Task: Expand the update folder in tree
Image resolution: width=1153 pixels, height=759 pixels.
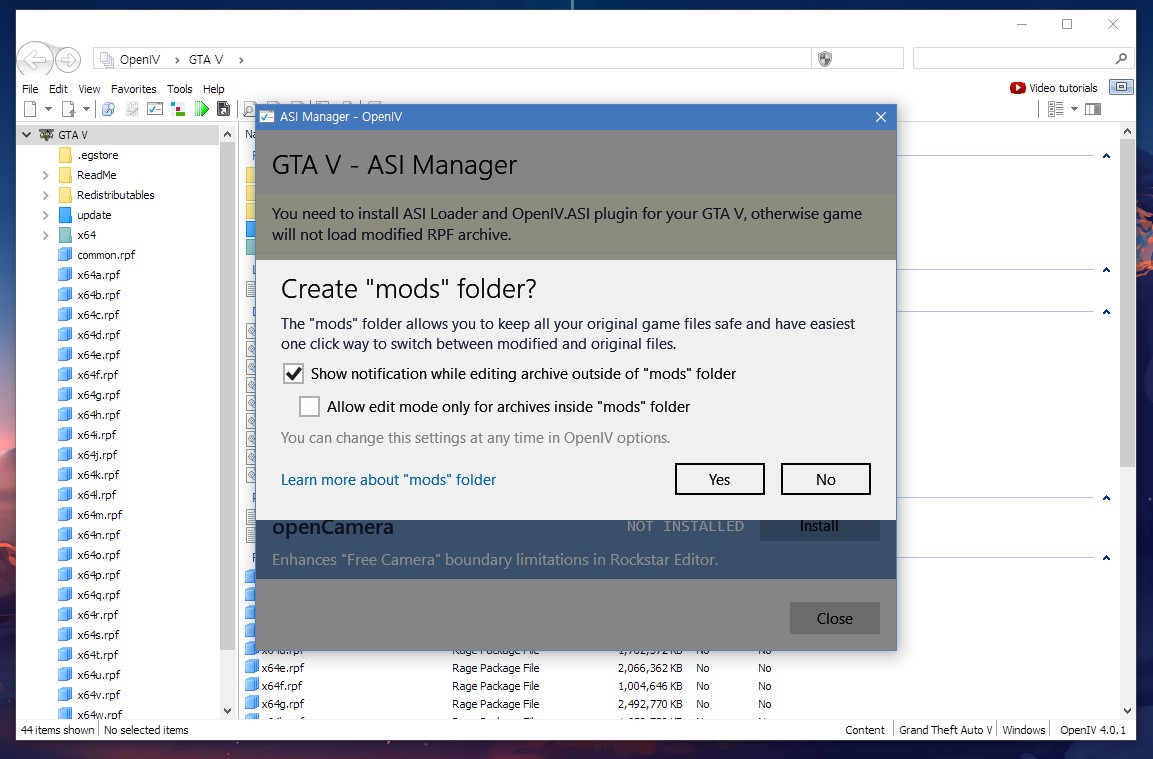Action: [46, 215]
